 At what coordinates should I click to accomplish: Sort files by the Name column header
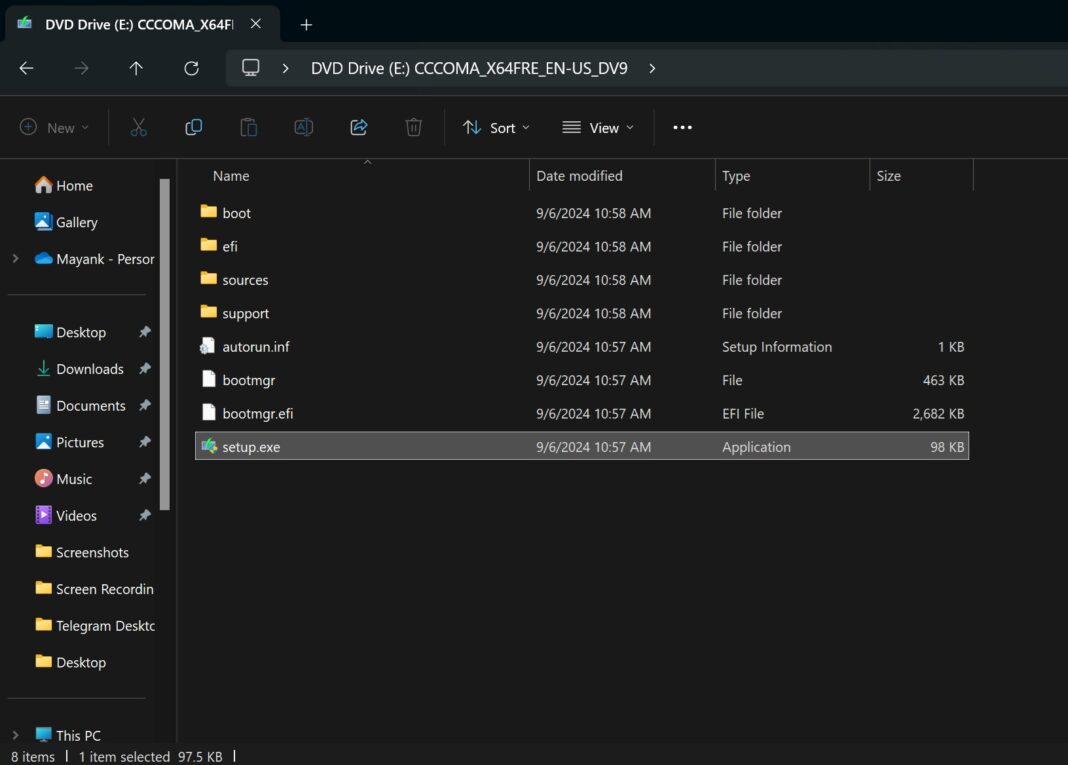click(x=231, y=175)
